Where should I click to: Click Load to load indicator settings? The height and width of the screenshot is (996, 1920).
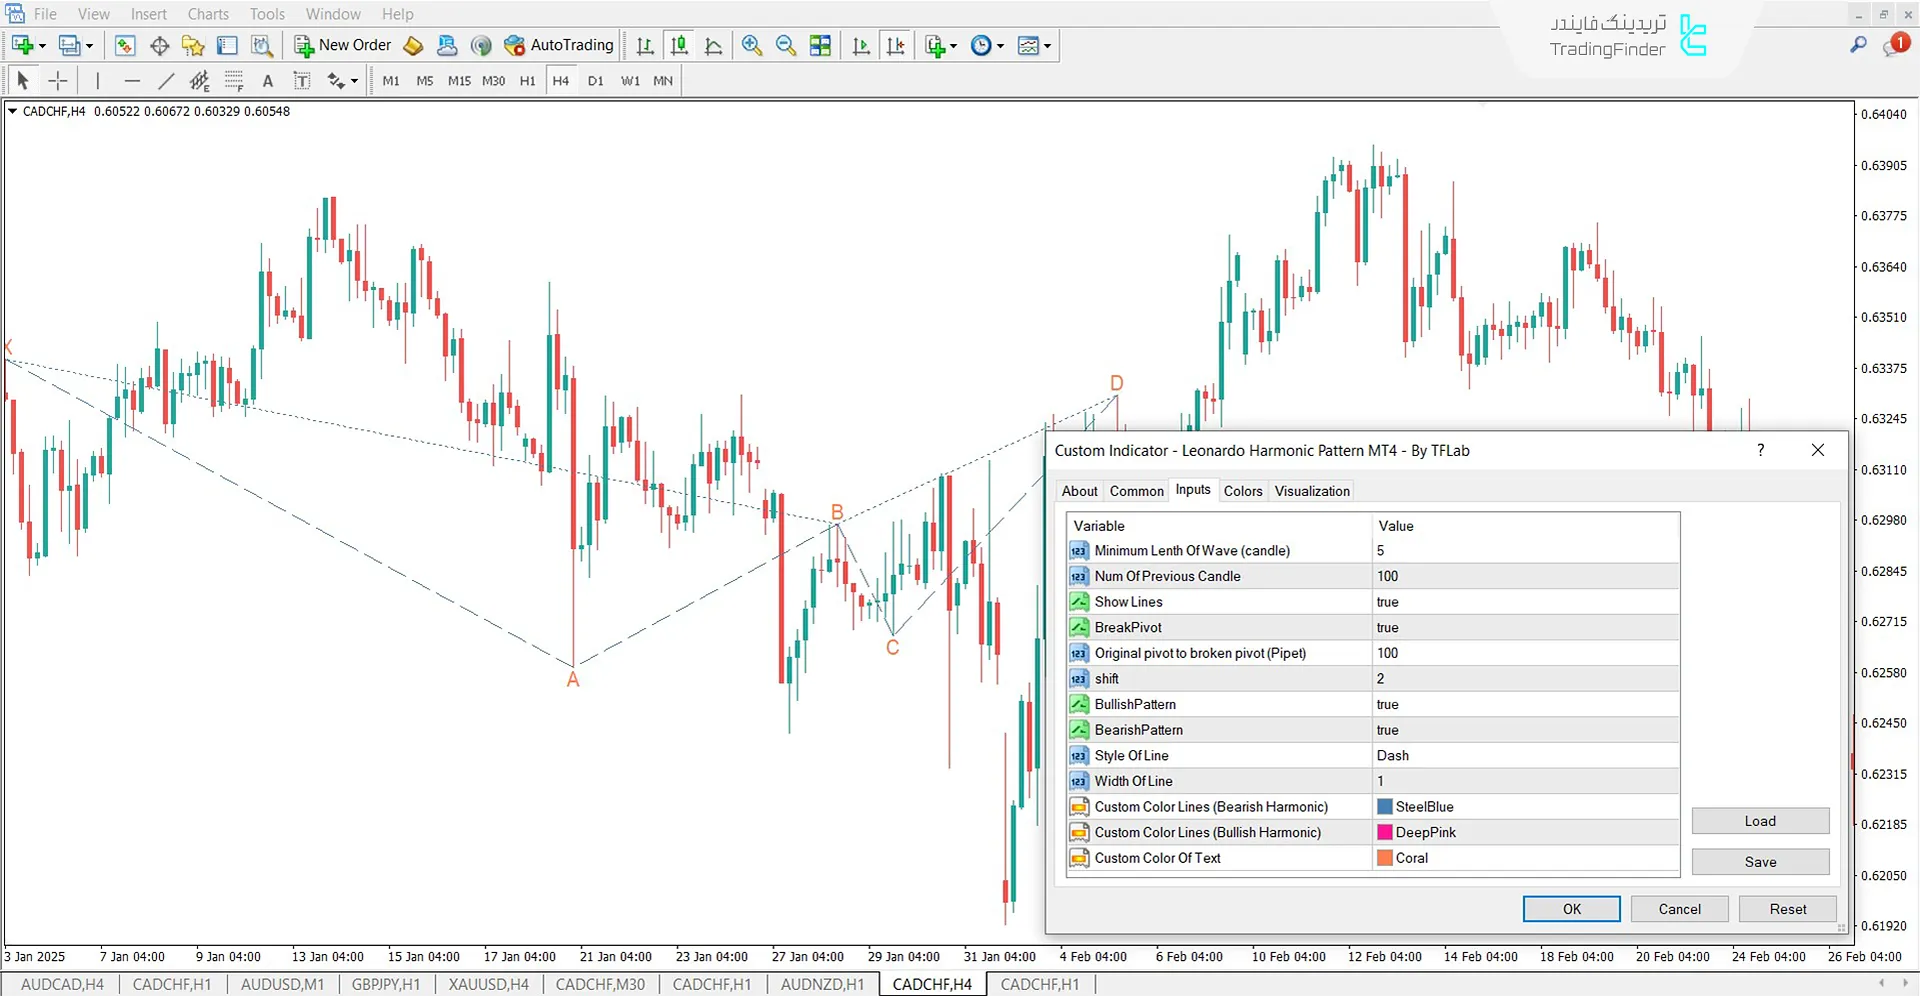click(x=1760, y=820)
